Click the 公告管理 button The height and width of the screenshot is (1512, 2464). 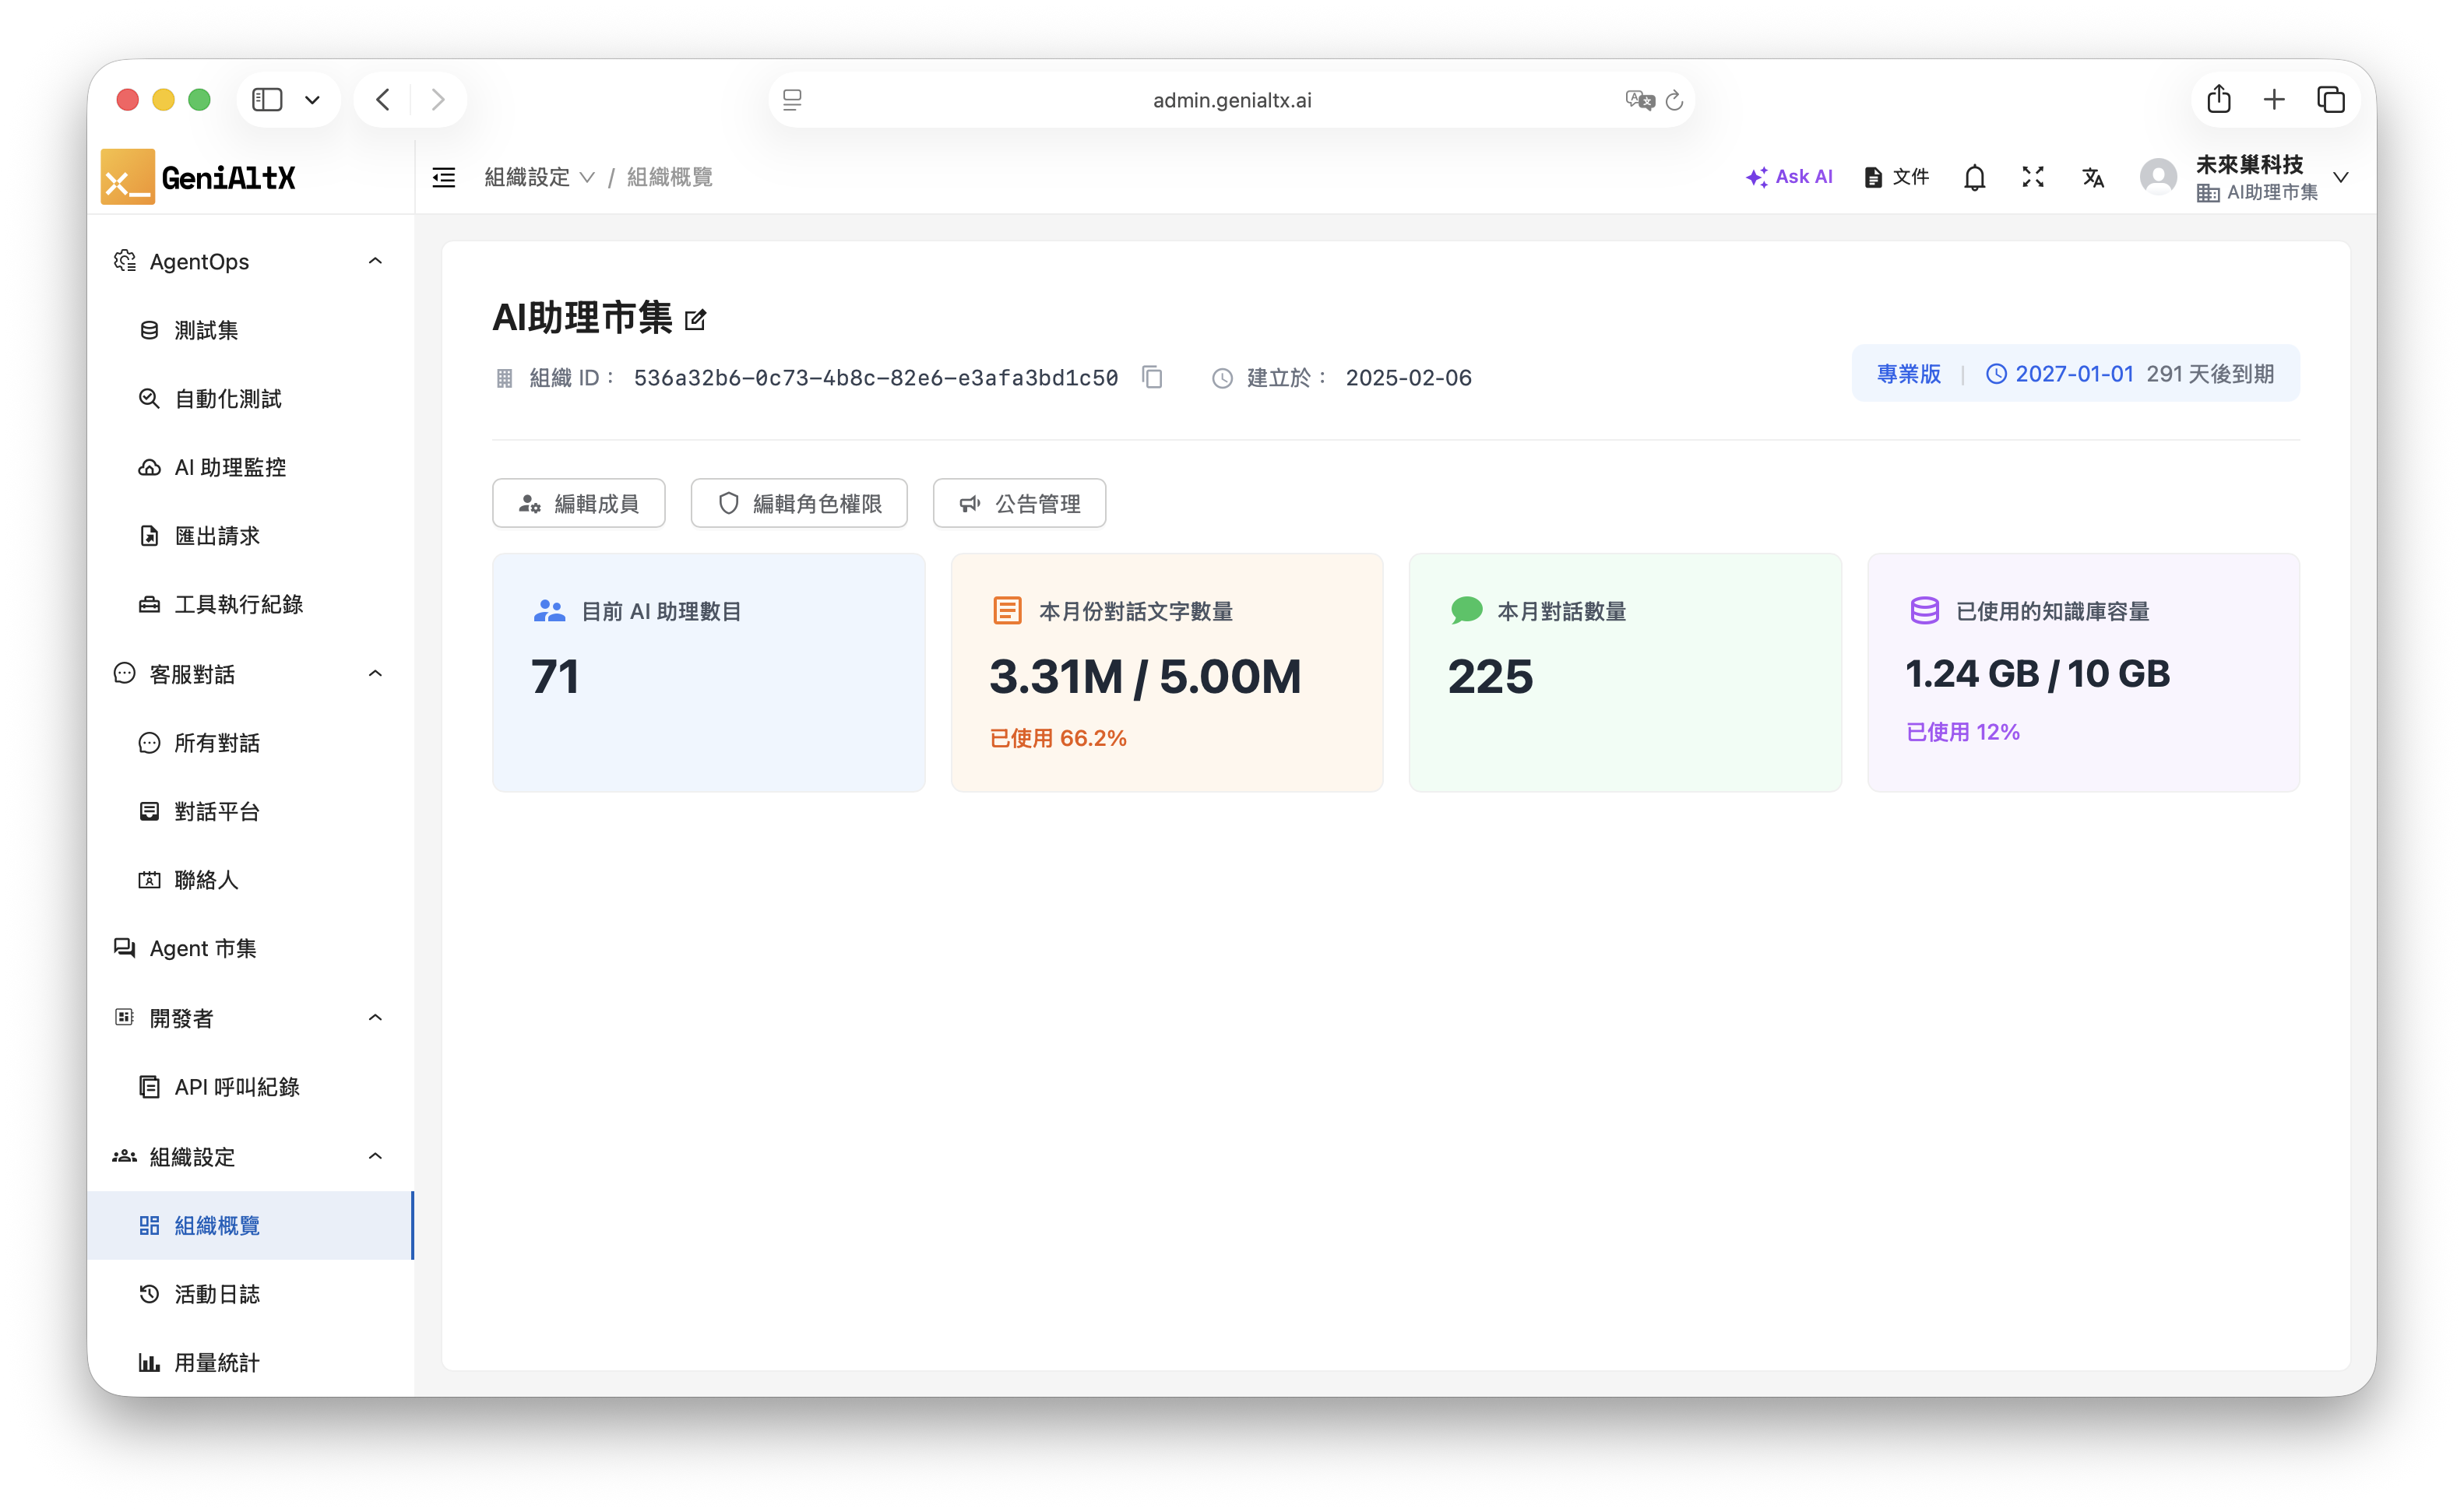point(1019,503)
